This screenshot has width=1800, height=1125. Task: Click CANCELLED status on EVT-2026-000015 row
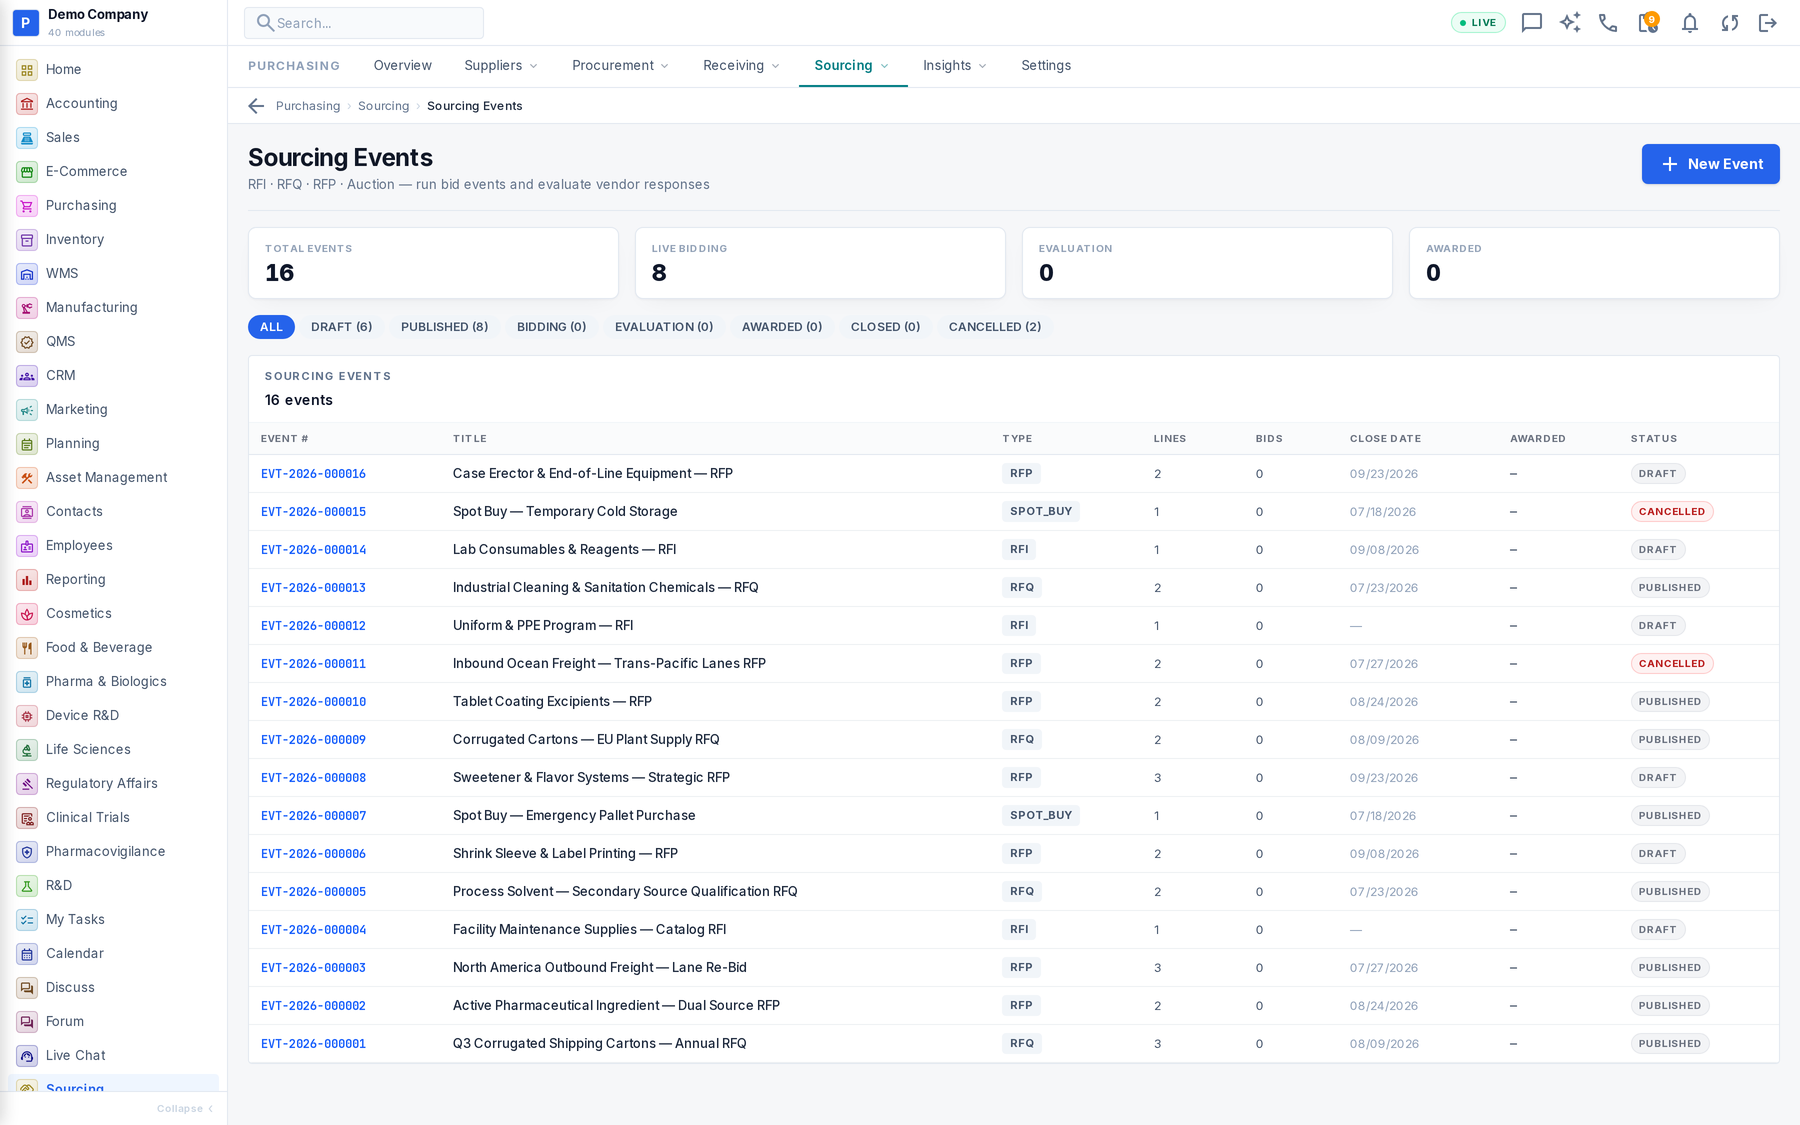[x=1672, y=512]
